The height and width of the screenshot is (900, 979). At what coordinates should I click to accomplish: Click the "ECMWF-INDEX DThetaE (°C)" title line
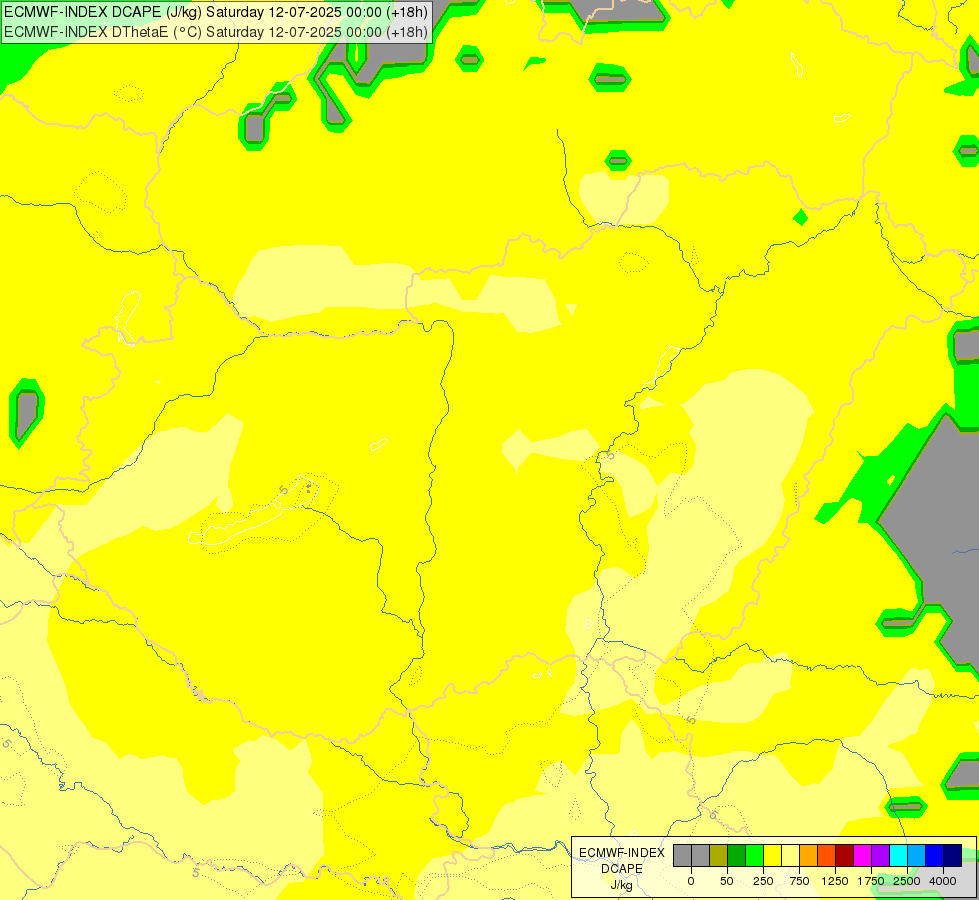point(216,32)
